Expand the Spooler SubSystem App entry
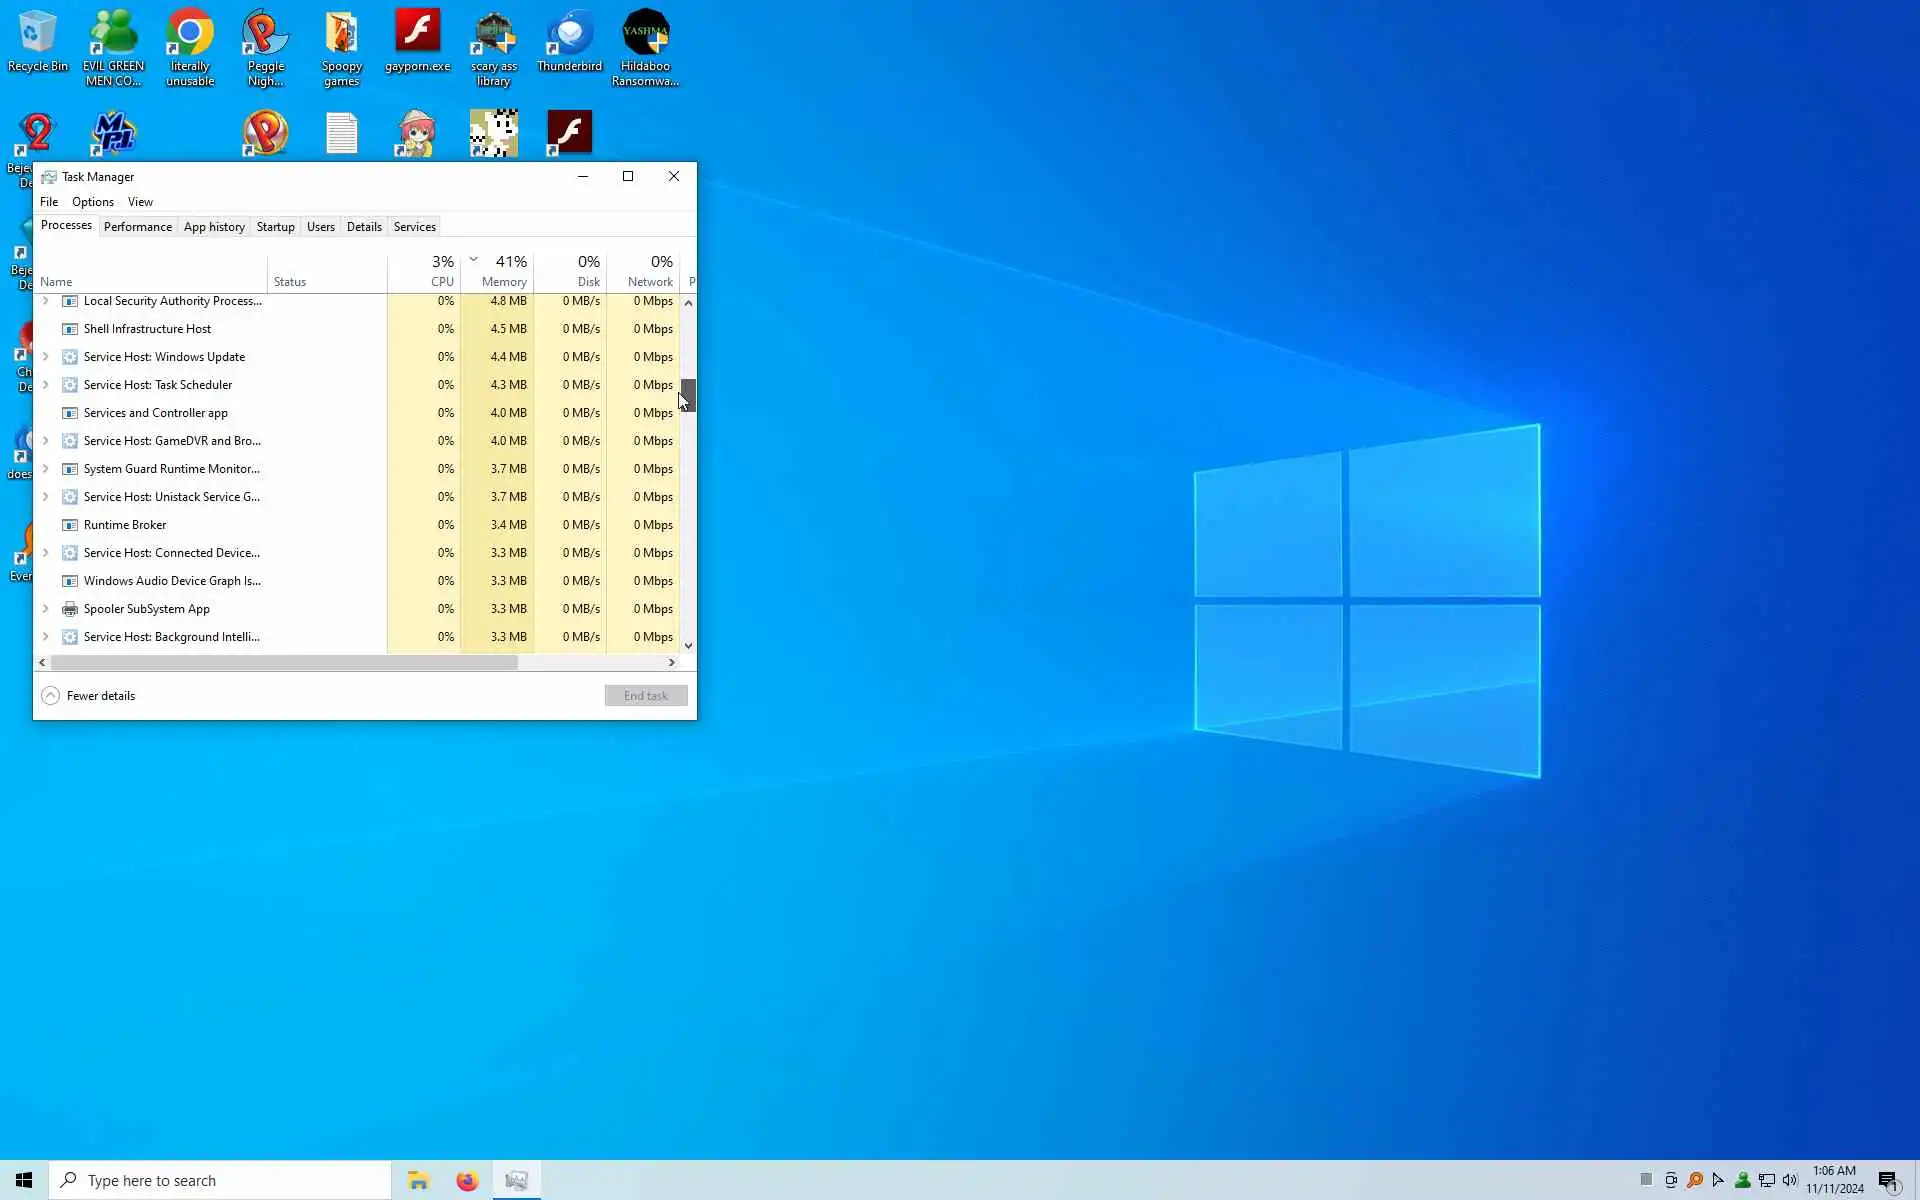Viewport: 1920px width, 1200px height. pos(45,609)
